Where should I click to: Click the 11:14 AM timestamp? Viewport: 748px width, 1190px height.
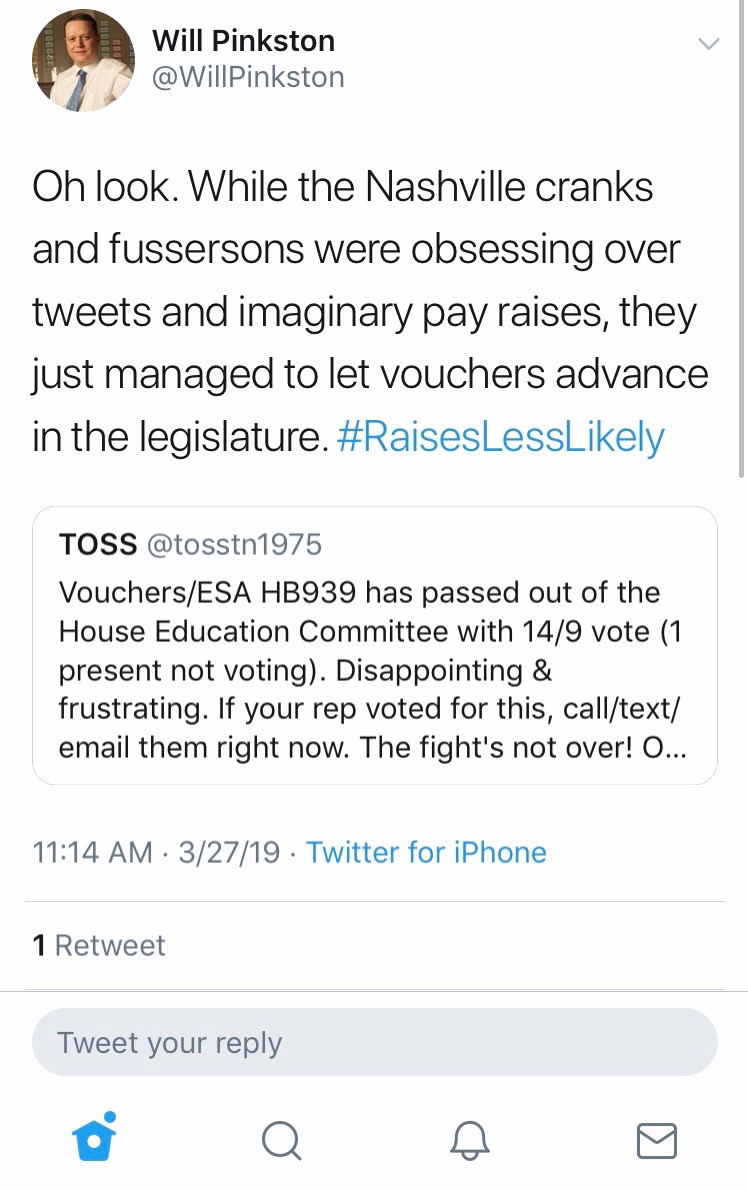(x=92, y=853)
